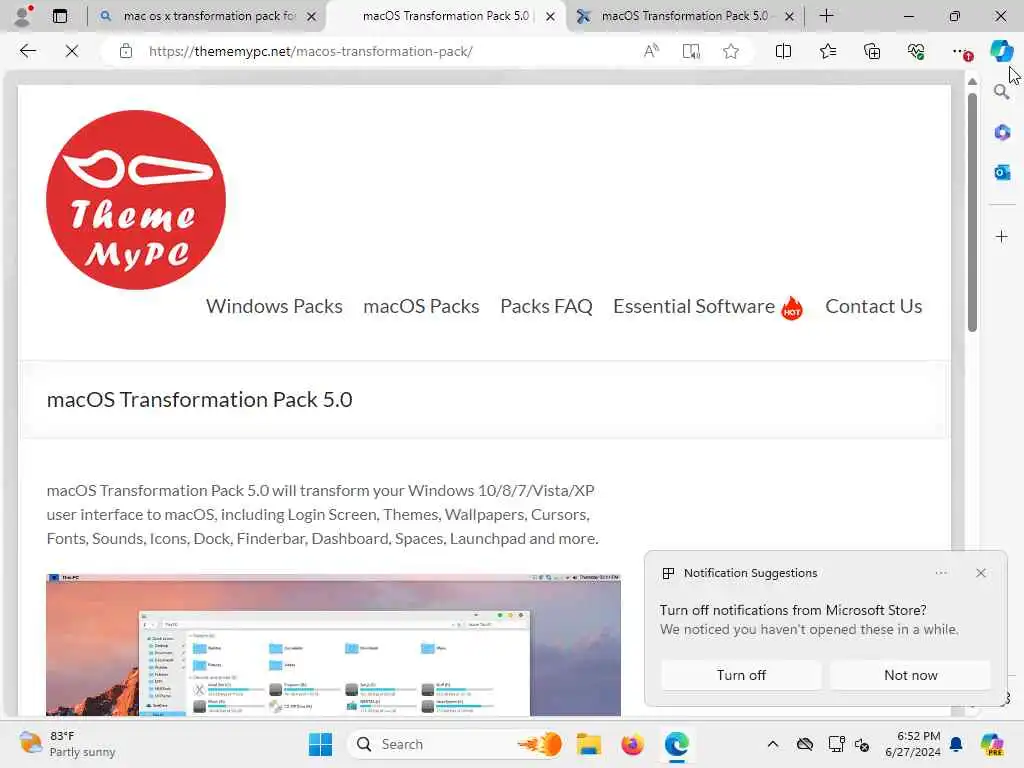Screen dimensions: 1024x768
Task: Stop loading the current page
Action: click(x=72, y=51)
